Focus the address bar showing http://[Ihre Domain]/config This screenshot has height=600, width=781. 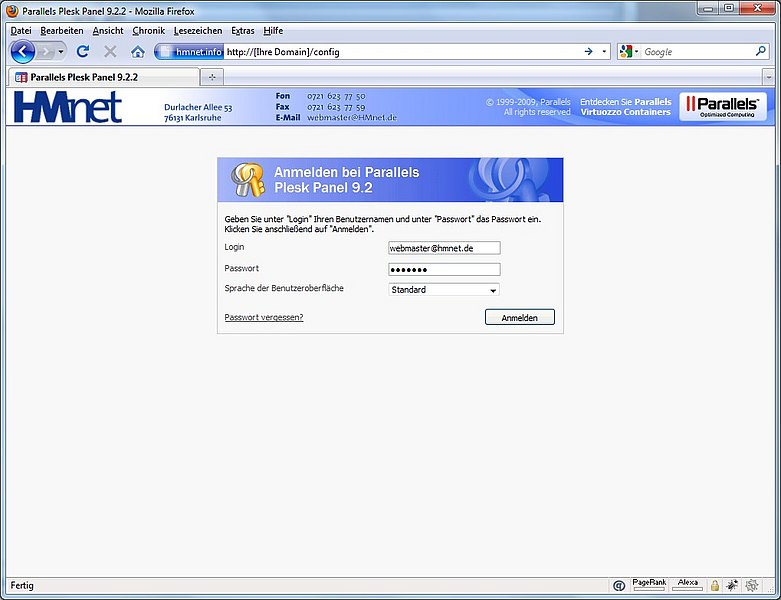(x=401, y=52)
